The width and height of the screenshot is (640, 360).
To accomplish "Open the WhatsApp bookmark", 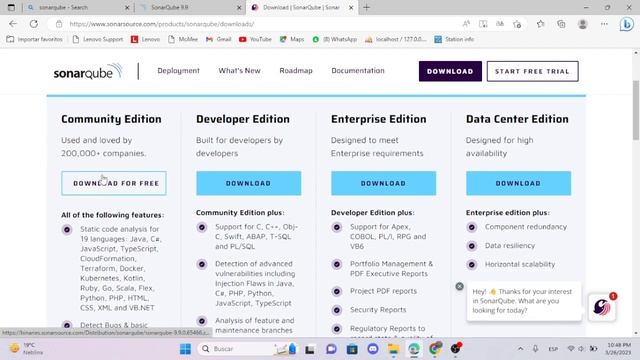I will point(335,39).
